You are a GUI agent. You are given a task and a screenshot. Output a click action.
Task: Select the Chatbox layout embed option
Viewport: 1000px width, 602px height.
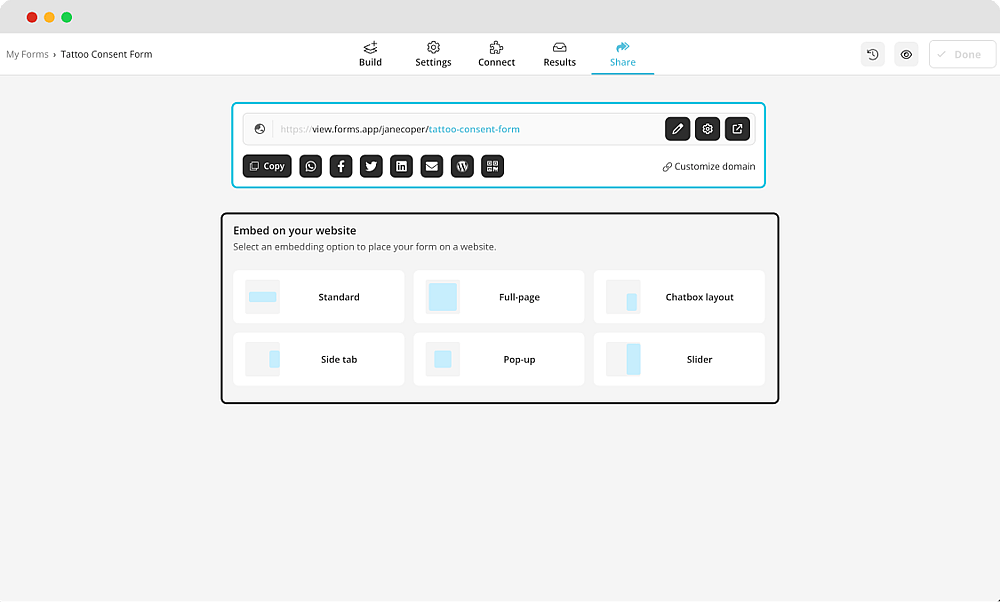679,297
